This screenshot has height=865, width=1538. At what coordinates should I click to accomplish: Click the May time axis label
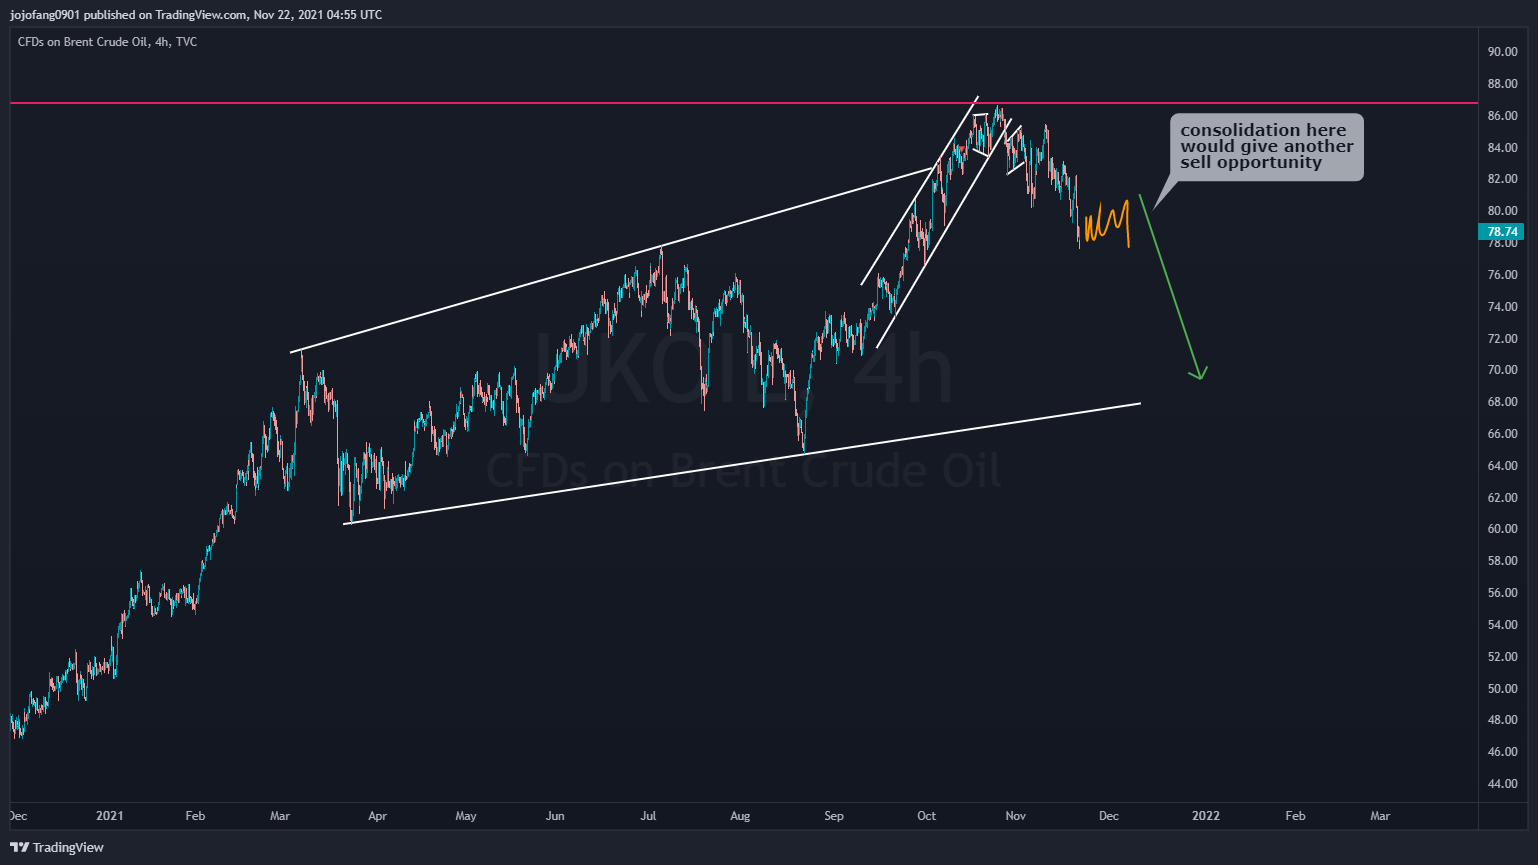(x=466, y=816)
